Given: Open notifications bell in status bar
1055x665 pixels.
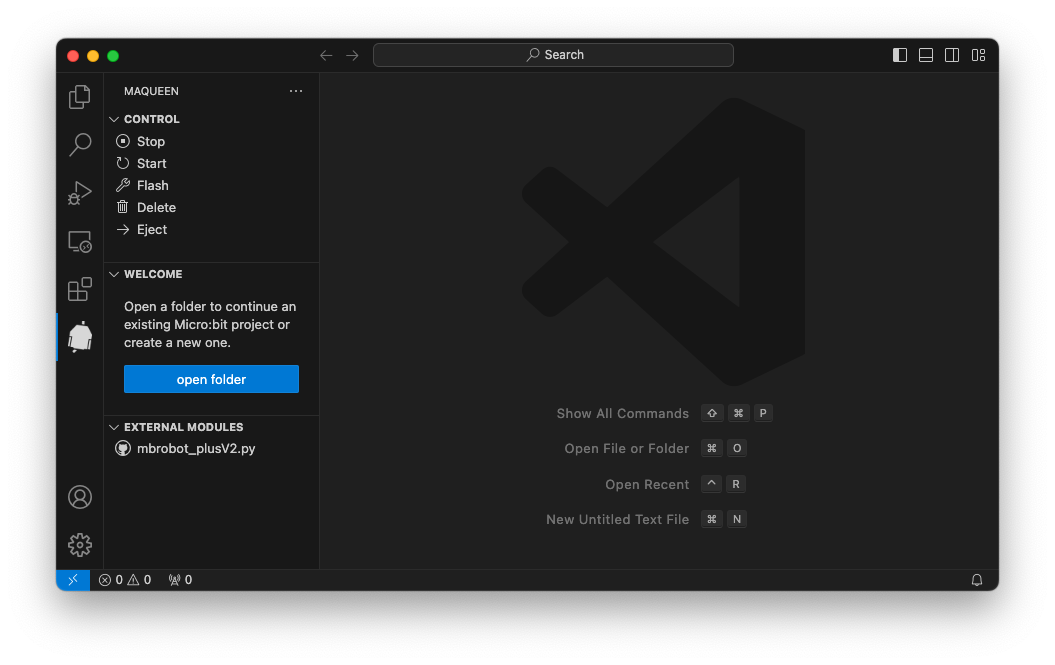Looking at the screenshot, I should point(977,580).
